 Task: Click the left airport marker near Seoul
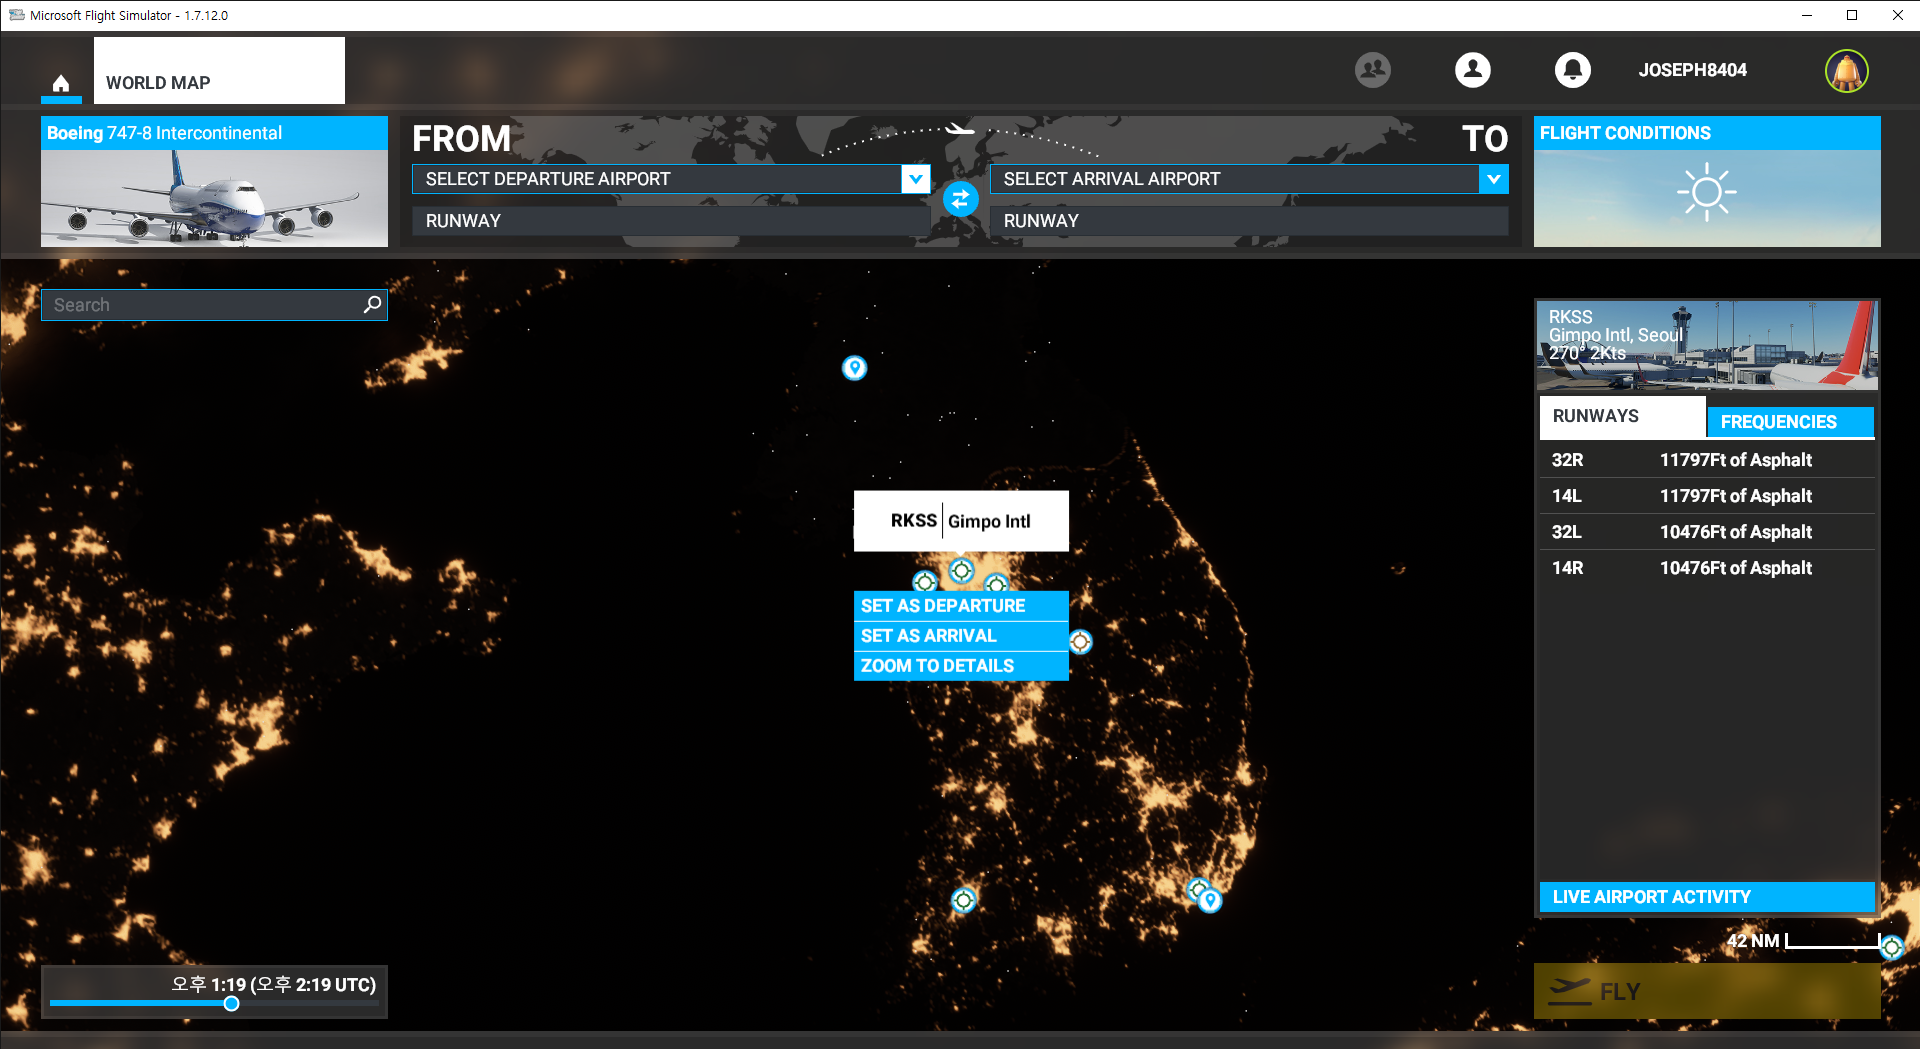pyautogui.click(x=925, y=582)
